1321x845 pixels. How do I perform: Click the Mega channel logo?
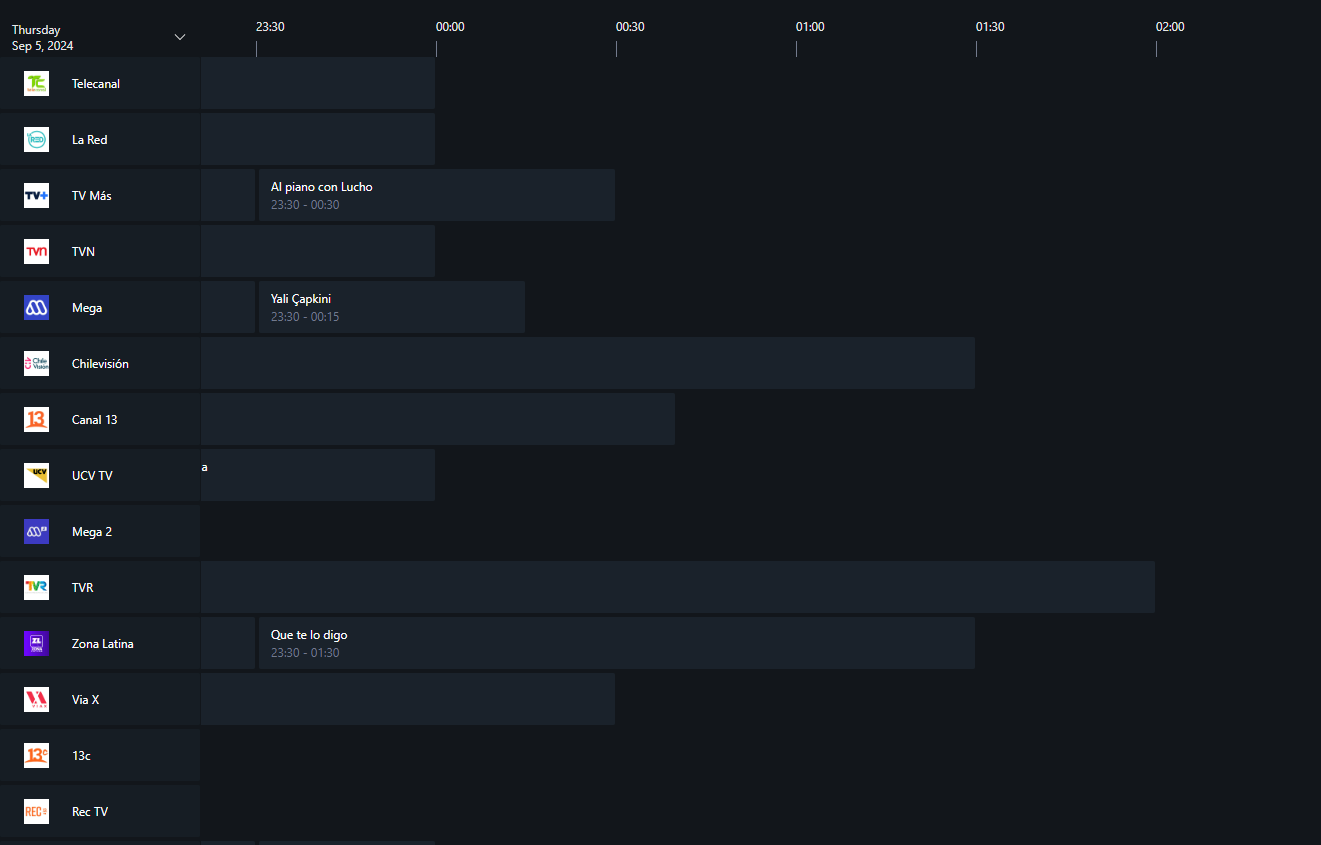pos(36,308)
